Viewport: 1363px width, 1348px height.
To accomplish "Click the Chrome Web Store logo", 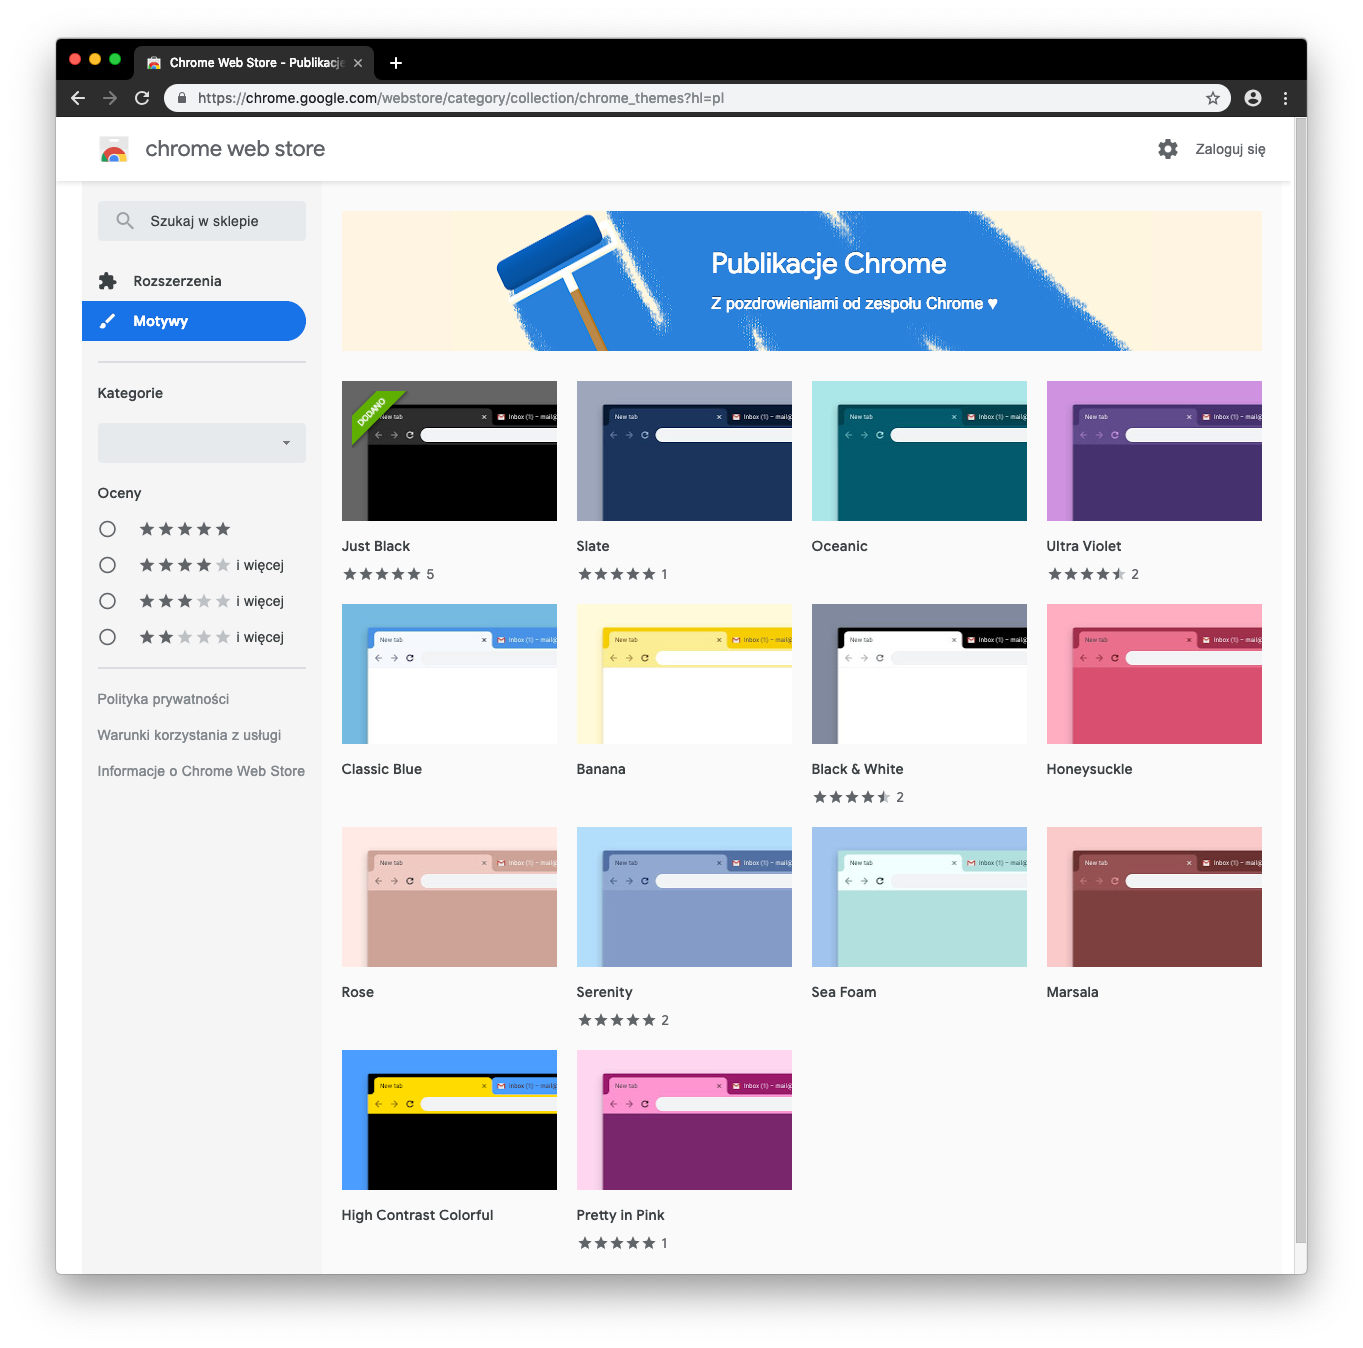I will (114, 149).
